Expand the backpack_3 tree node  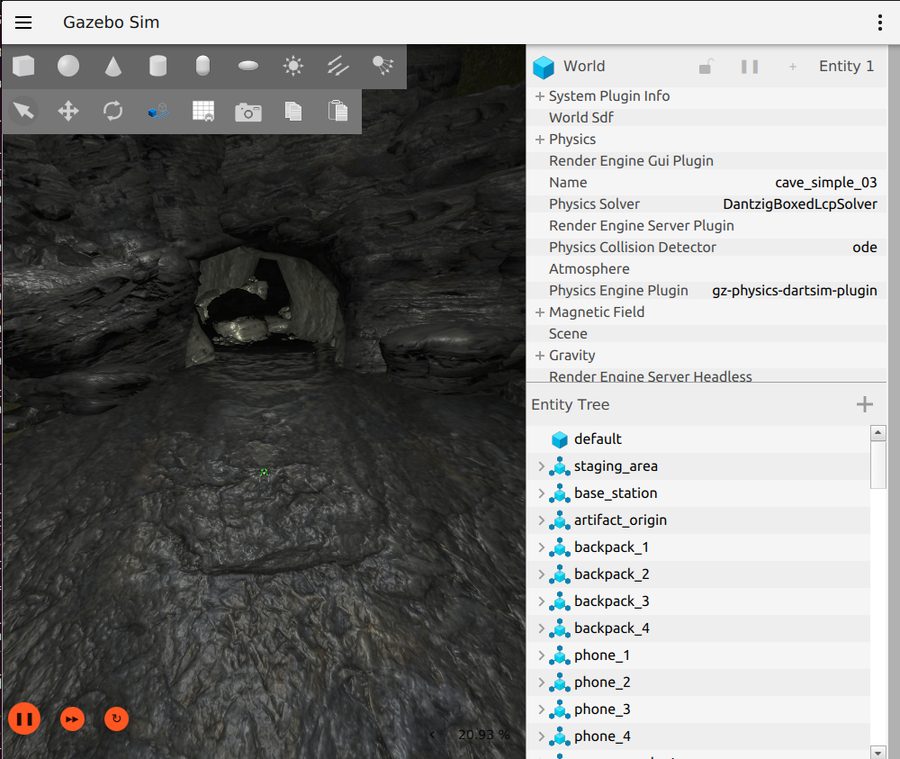[x=541, y=601]
